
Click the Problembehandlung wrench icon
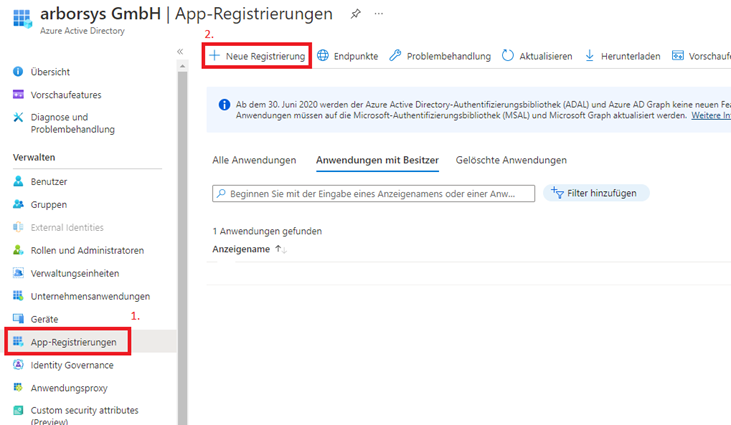(x=396, y=56)
